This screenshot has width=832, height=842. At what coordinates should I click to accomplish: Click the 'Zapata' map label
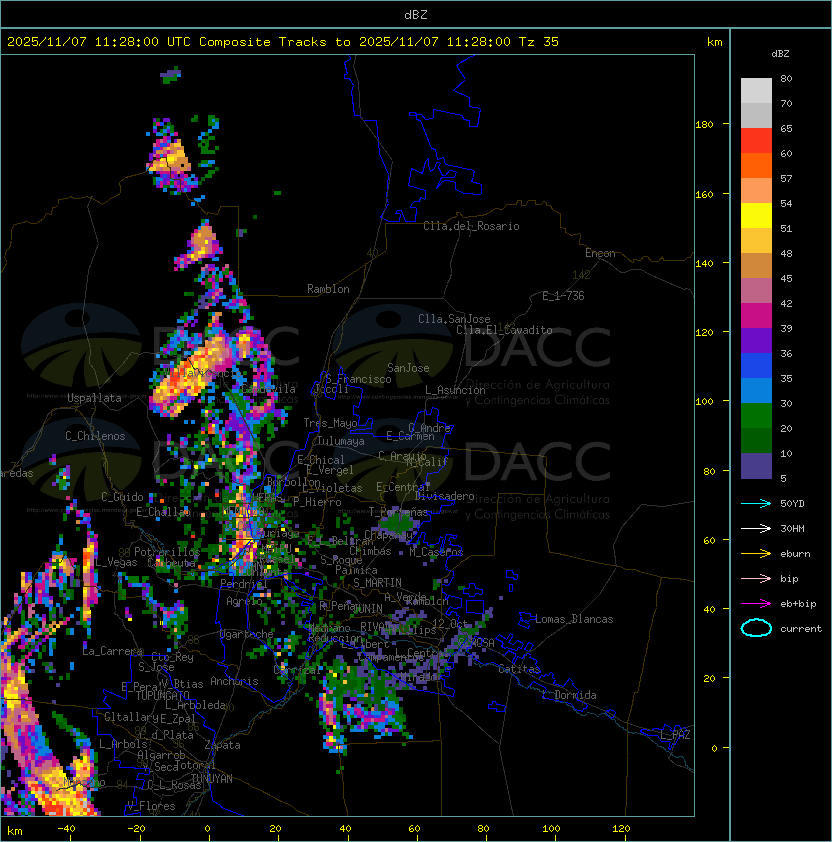point(222,745)
